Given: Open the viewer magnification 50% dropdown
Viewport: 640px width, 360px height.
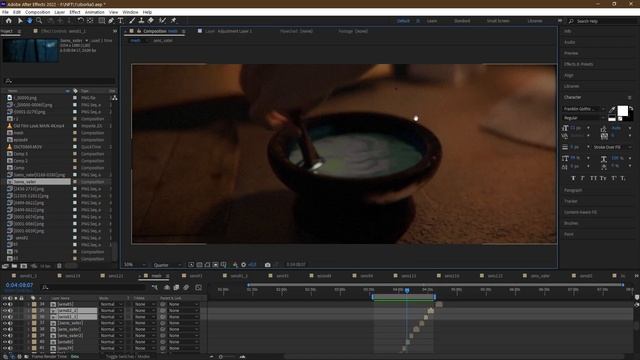Looking at the screenshot, I should click(135, 264).
